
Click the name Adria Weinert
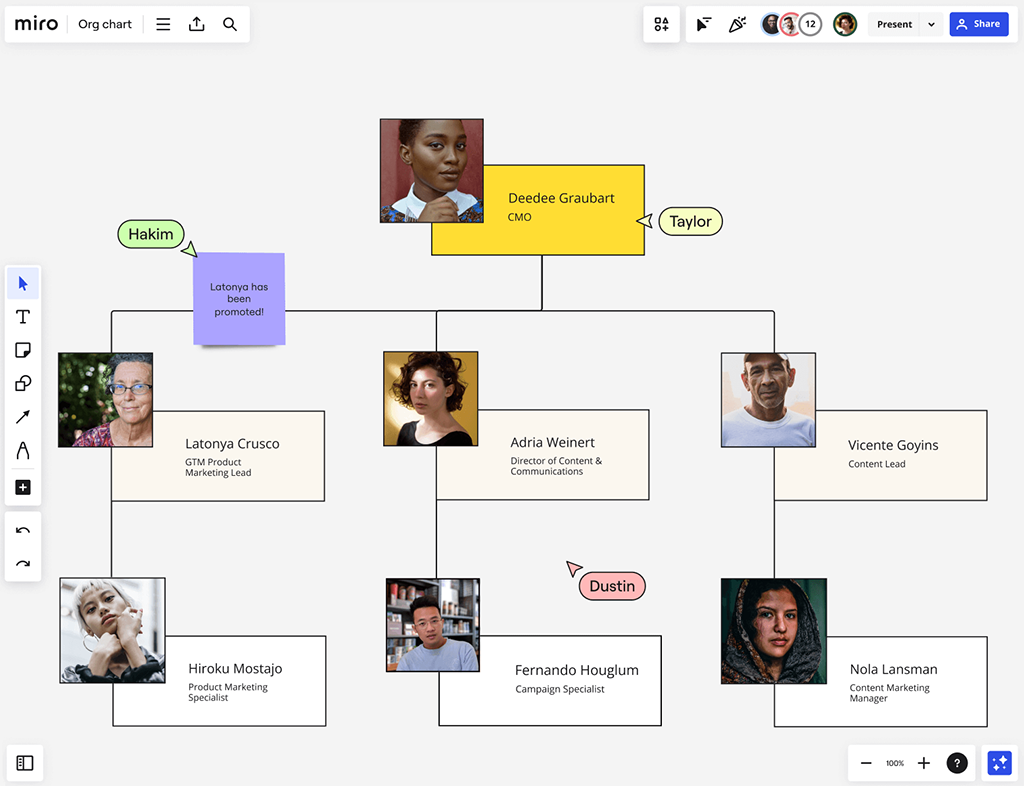click(552, 443)
